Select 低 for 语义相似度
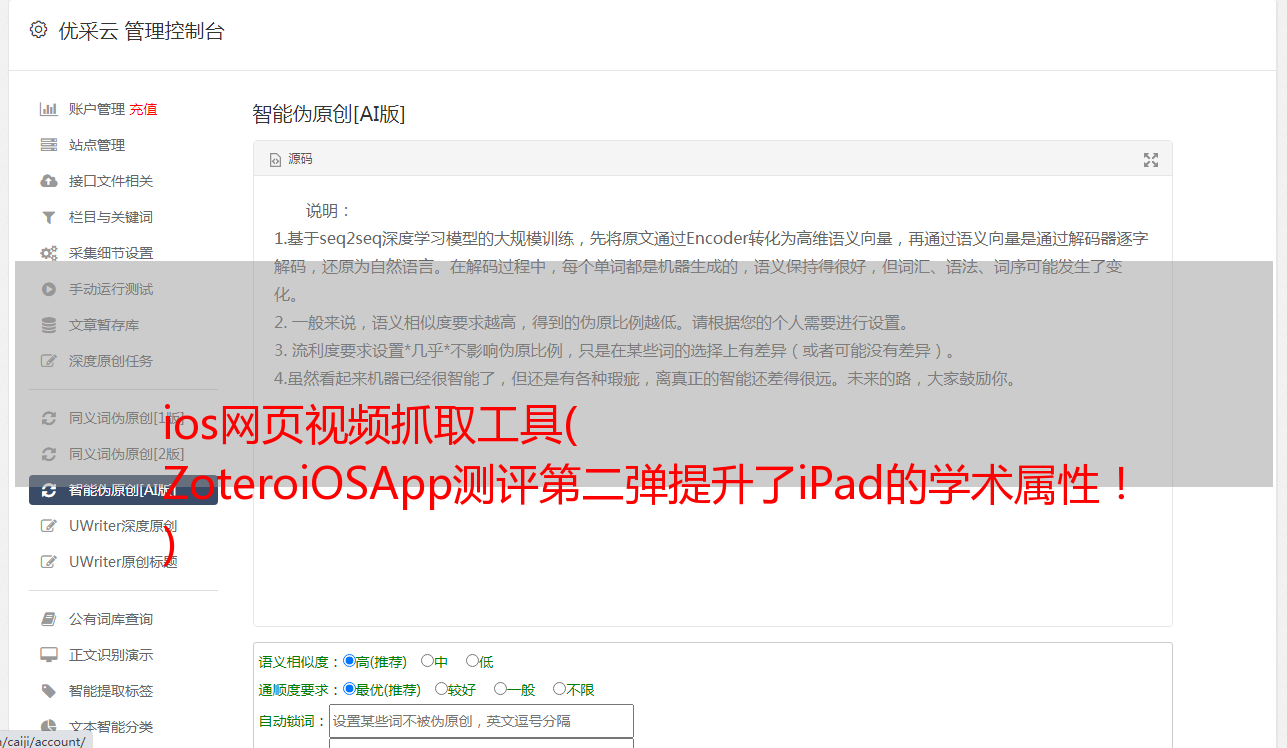 (472, 661)
